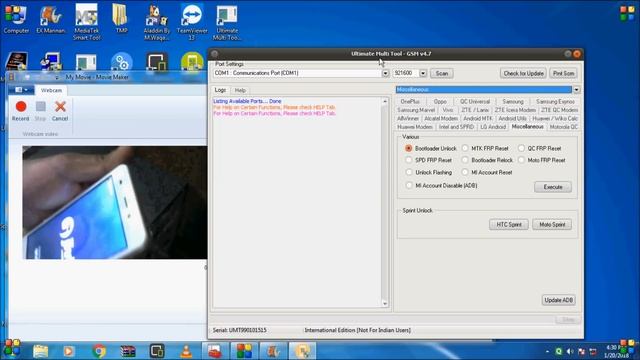The image size is (640, 360).
Task: Select MTK FRP Reset radio option
Action: point(485,149)
